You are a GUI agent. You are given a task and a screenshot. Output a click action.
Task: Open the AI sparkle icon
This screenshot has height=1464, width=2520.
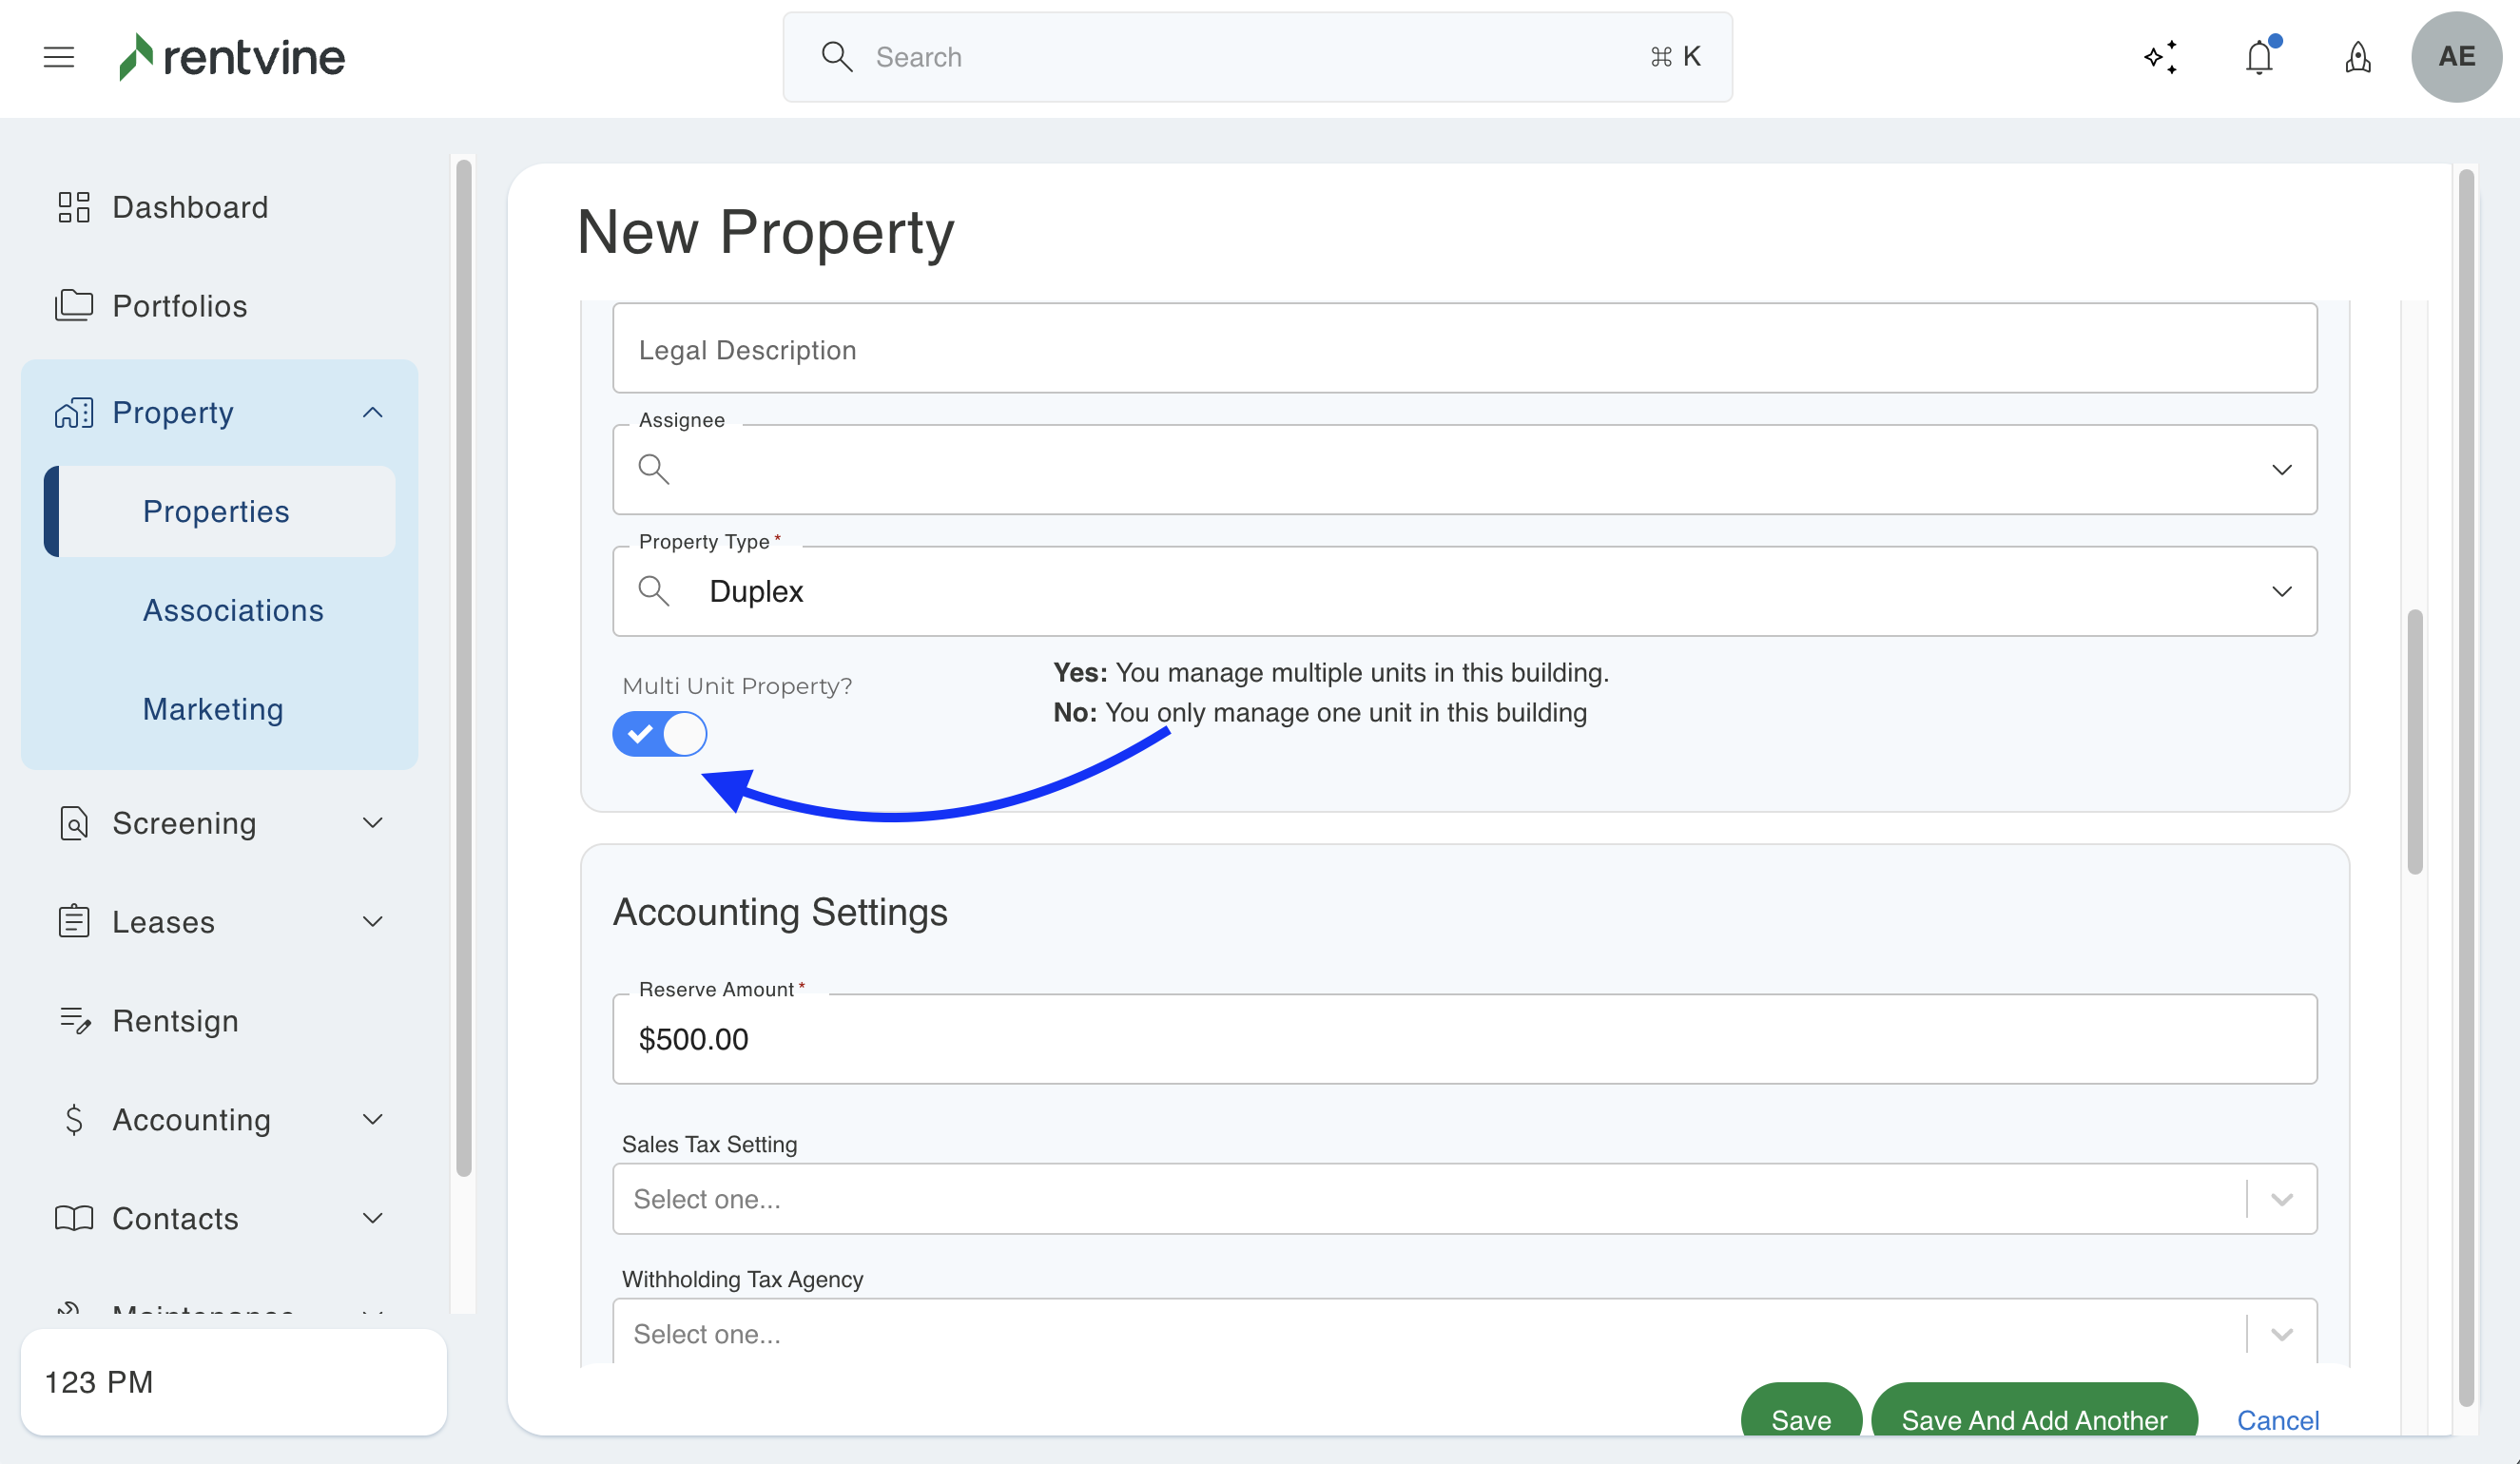click(2160, 57)
